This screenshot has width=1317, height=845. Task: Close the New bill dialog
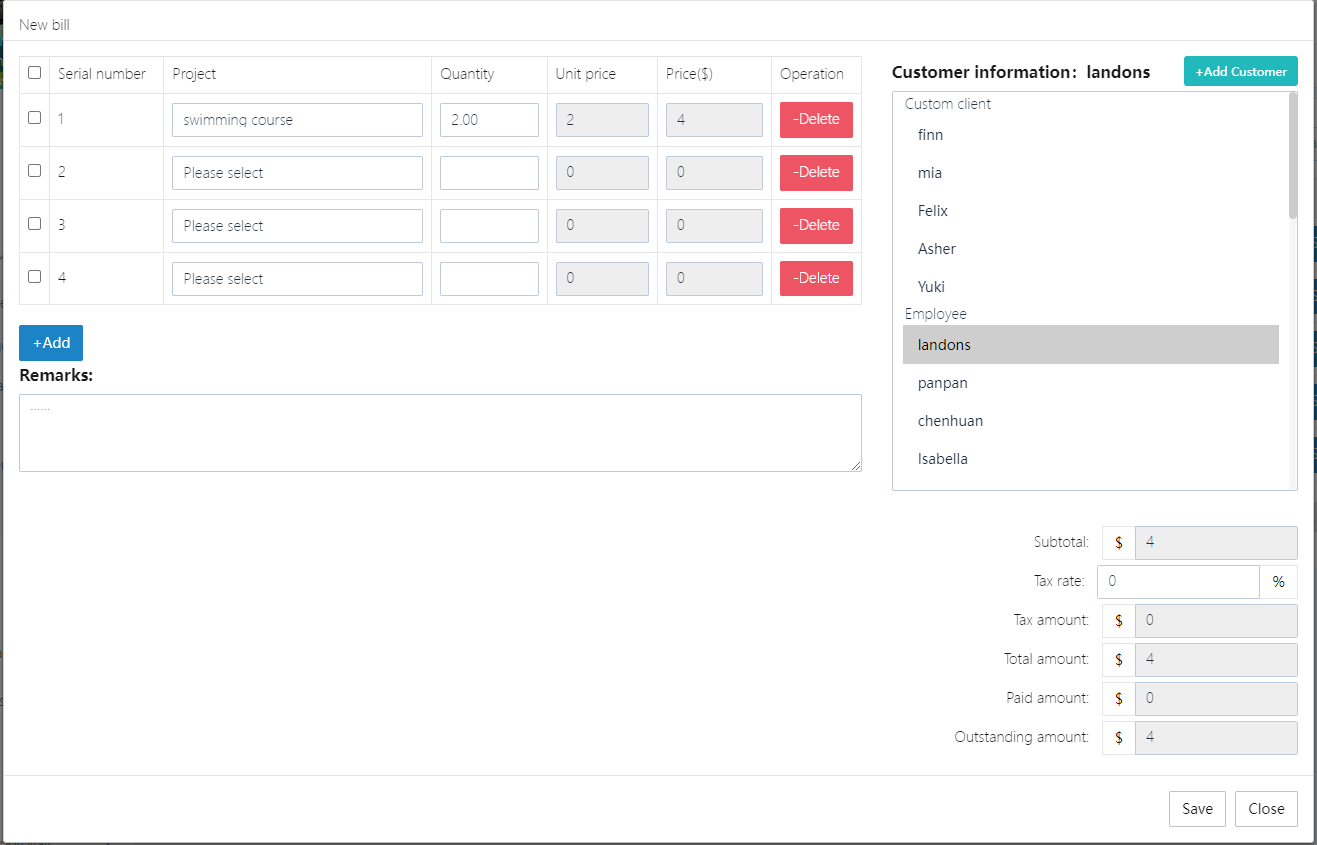(x=1265, y=809)
